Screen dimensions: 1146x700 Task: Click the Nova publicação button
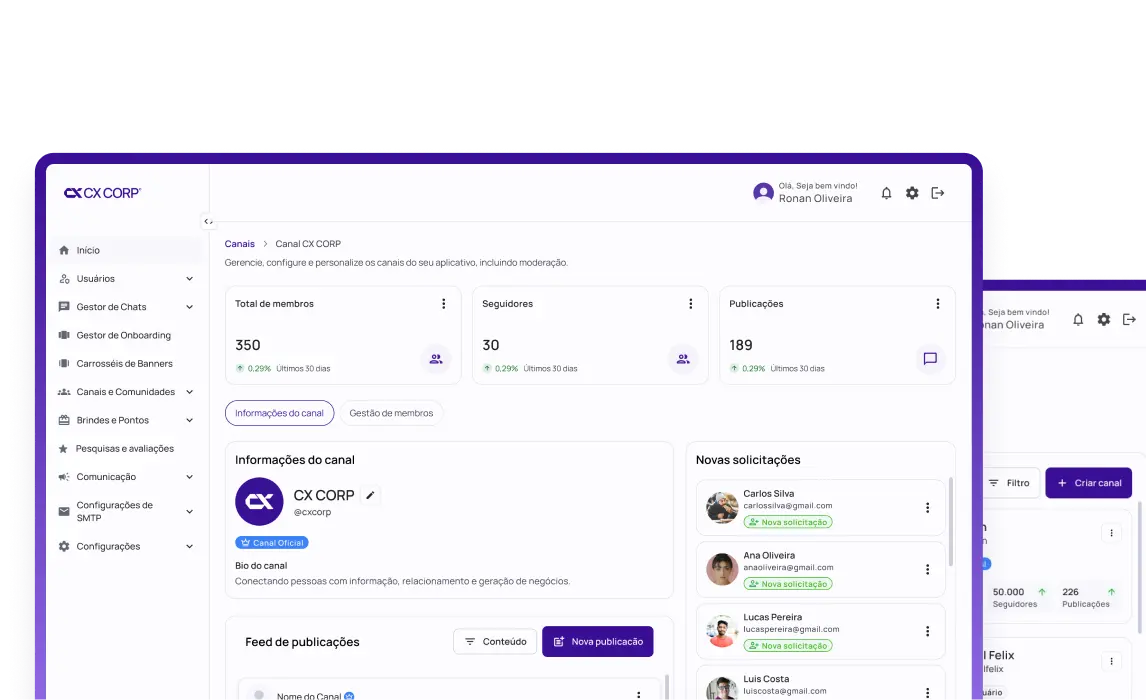point(598,642)
